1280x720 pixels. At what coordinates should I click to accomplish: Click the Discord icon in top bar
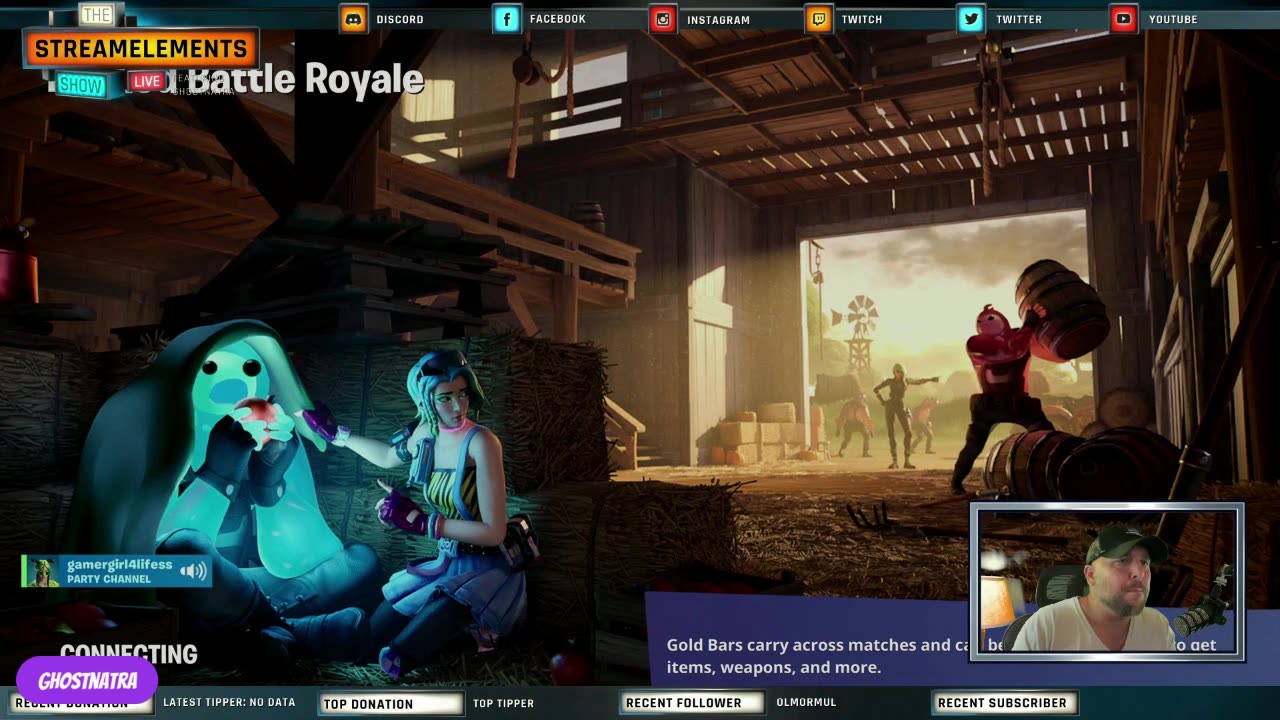[x=353, y=19]
